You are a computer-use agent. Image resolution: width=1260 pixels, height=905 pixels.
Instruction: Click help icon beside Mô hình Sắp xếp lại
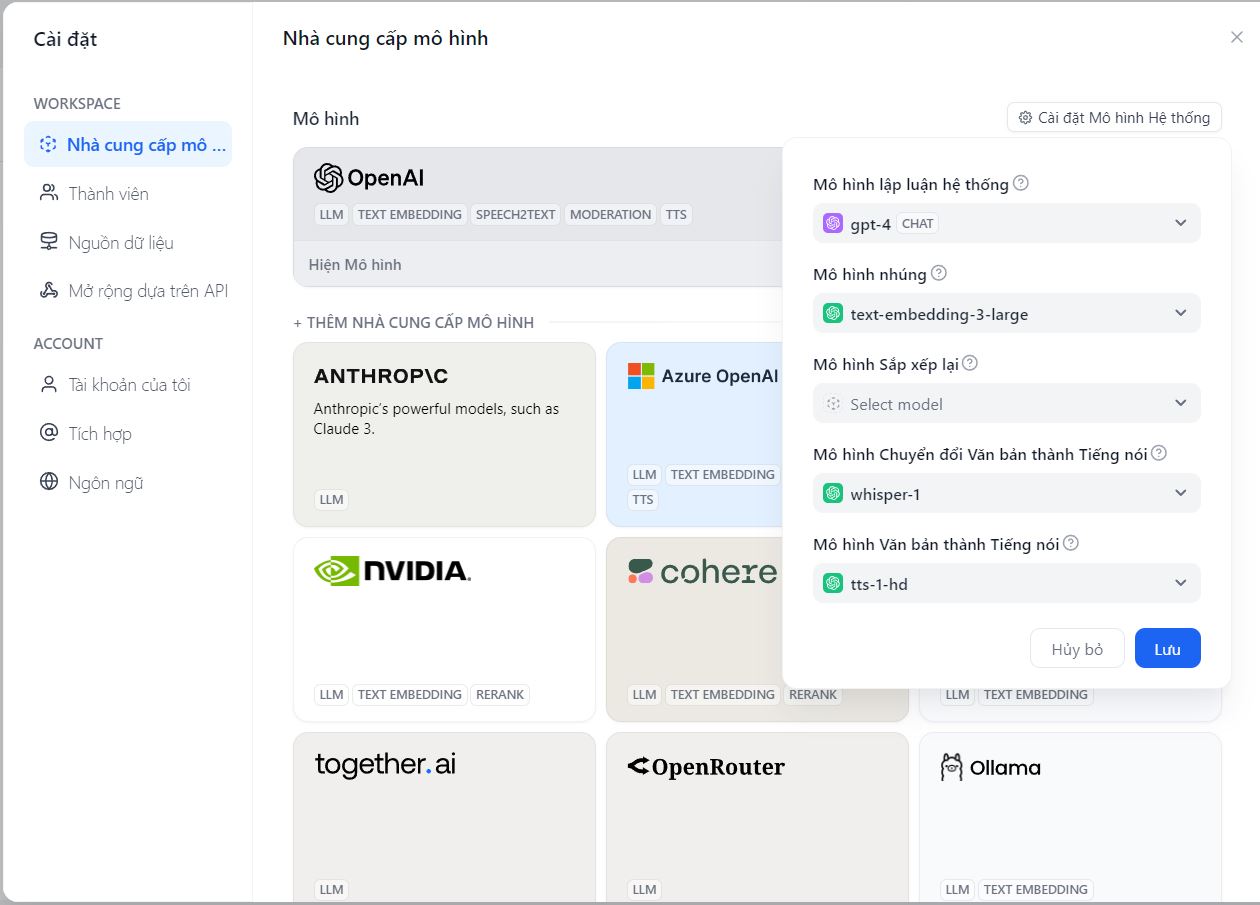point(970,363)
